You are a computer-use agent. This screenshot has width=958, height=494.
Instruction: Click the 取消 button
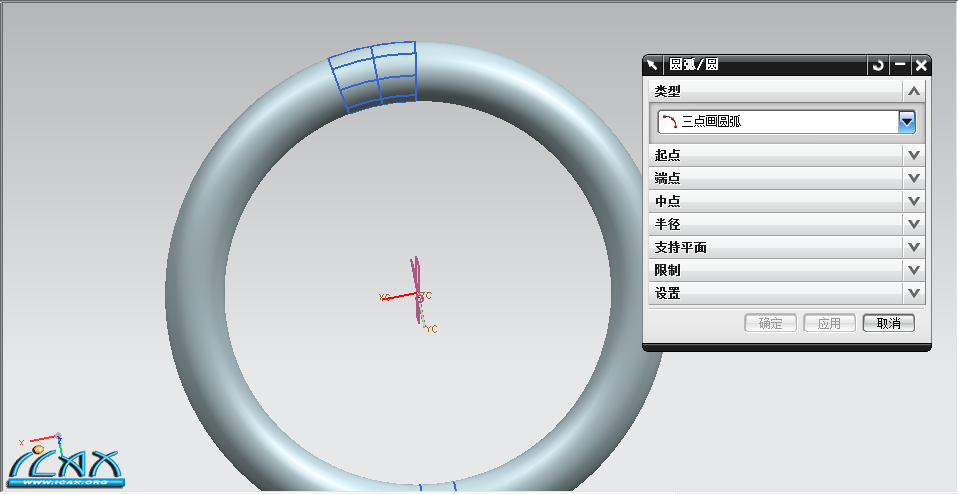pos(888,323)
